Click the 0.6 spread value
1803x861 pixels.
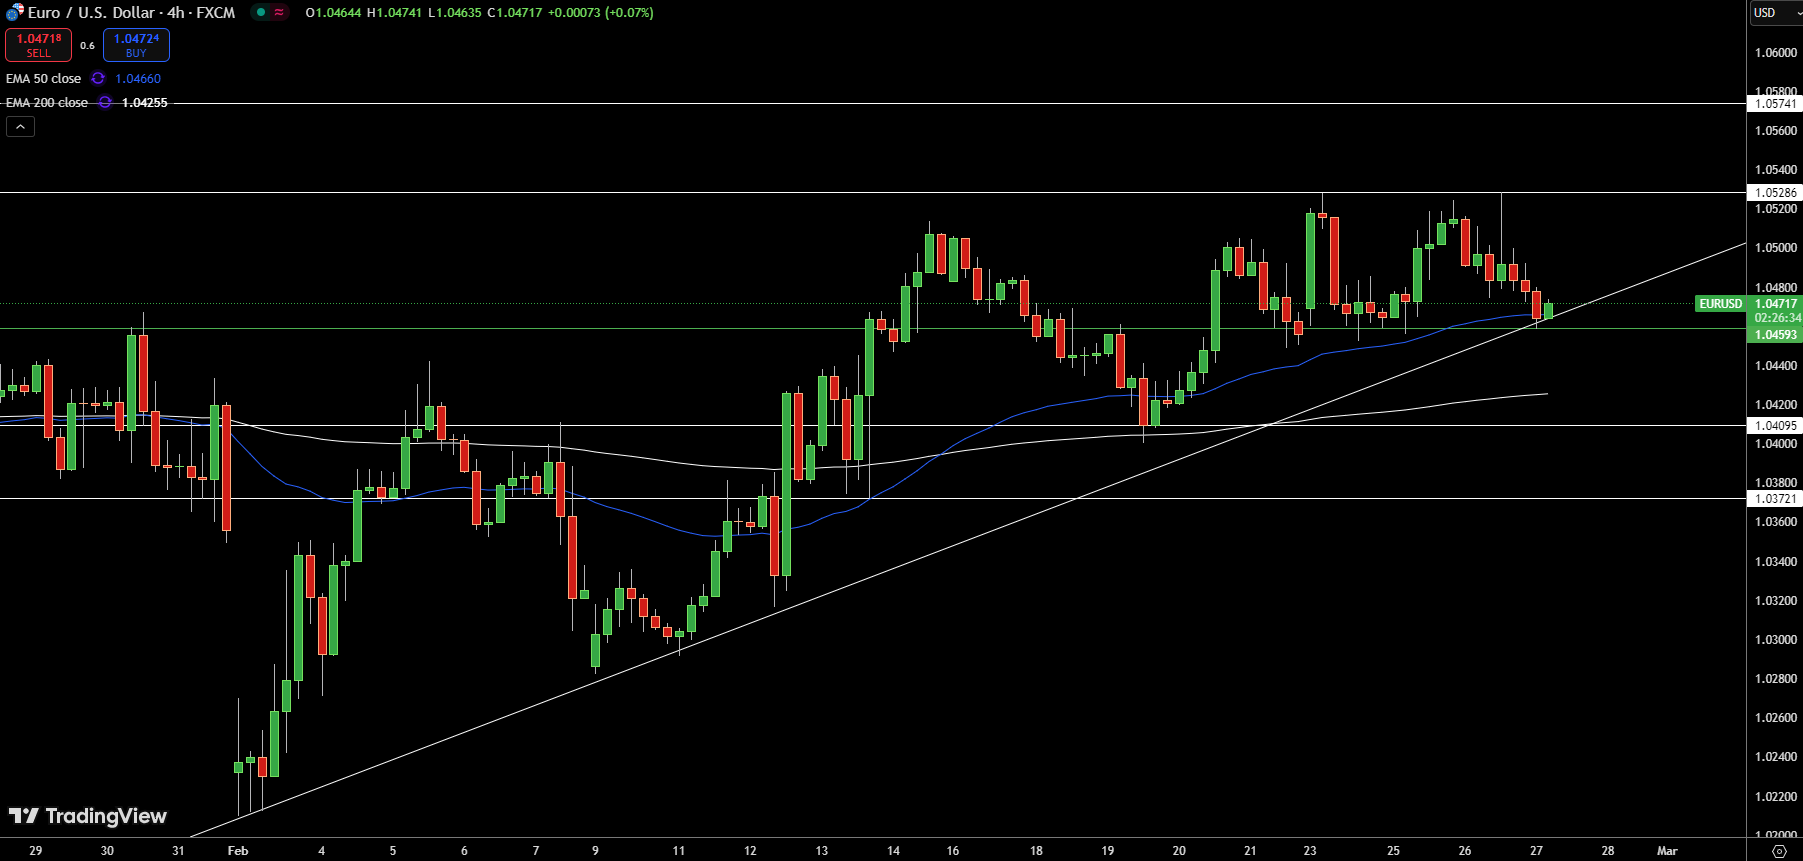coord(88,45)
